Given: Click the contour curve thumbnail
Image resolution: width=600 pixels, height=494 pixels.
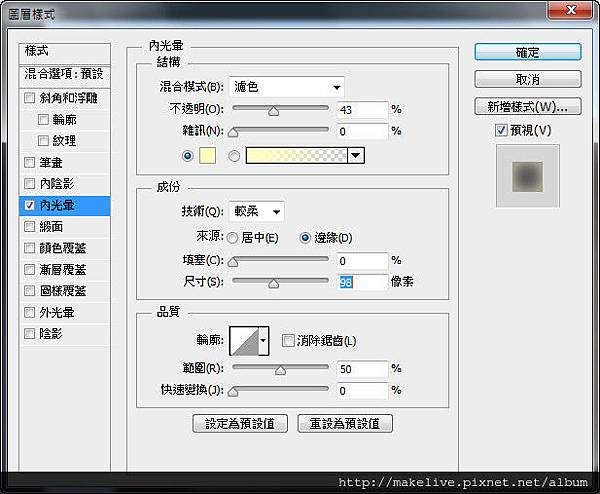Looking at the screenshot, I should click(244, 341).
